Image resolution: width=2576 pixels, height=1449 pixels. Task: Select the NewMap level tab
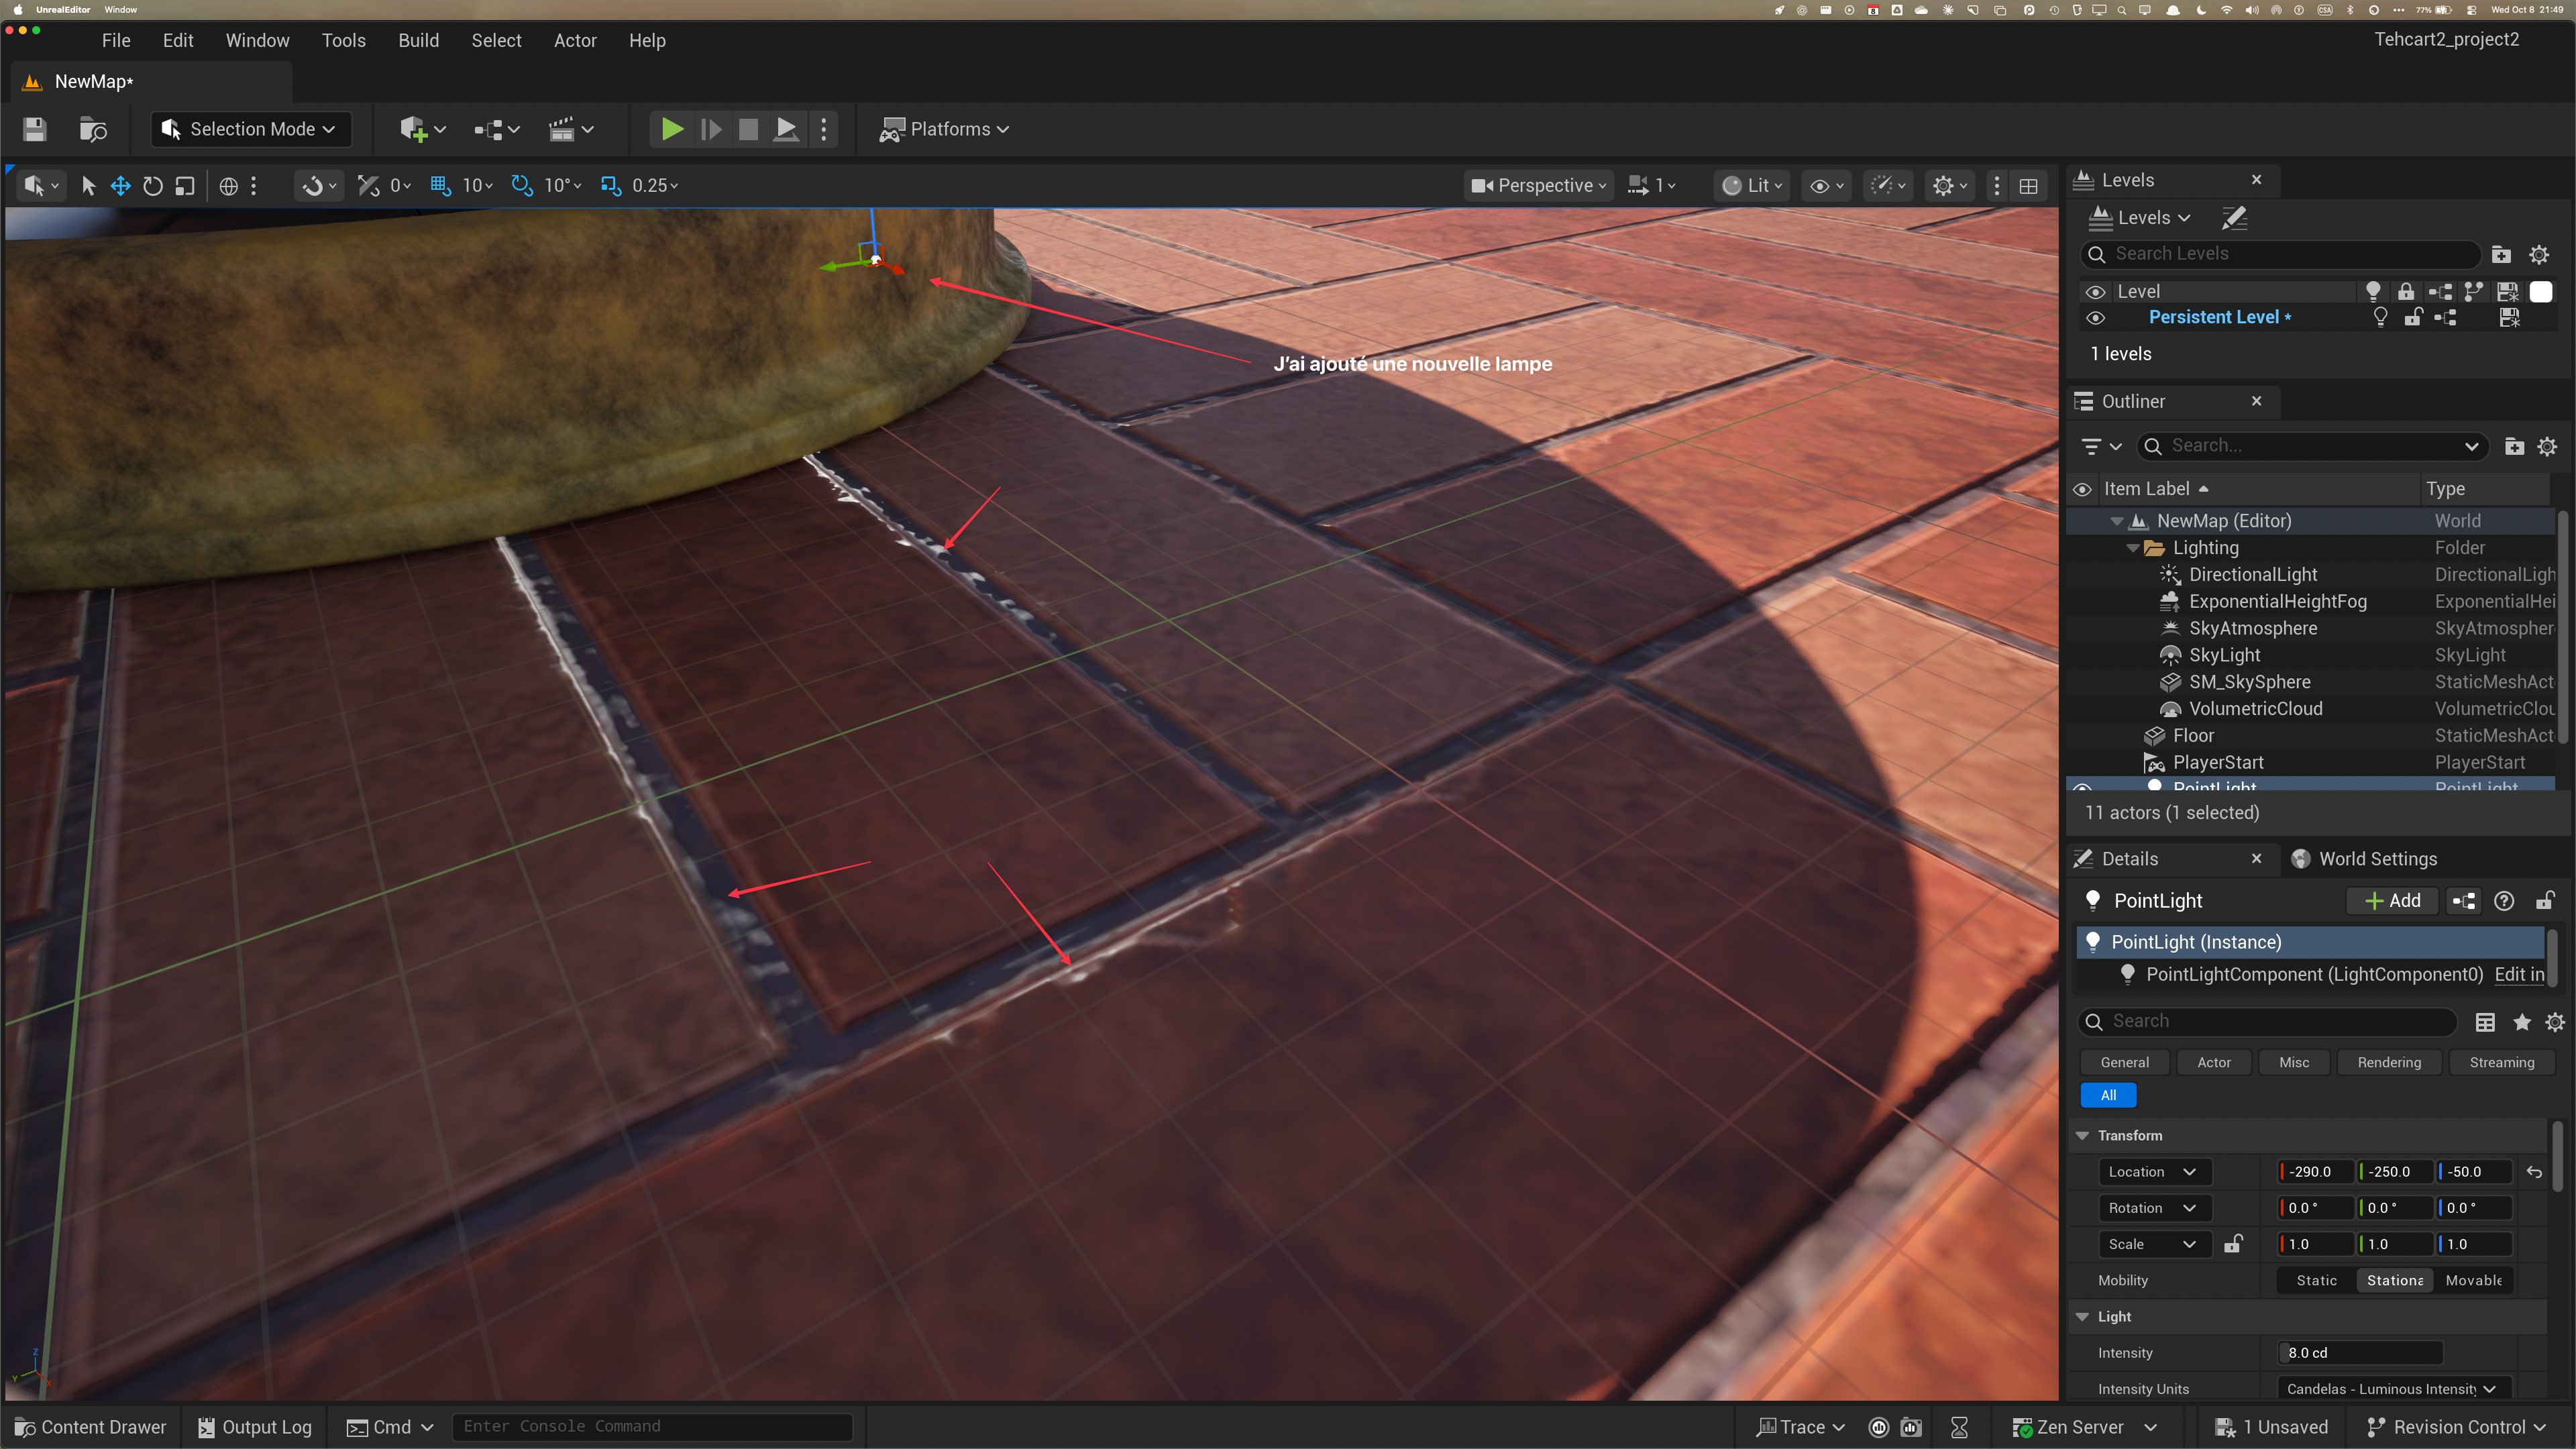152,82
